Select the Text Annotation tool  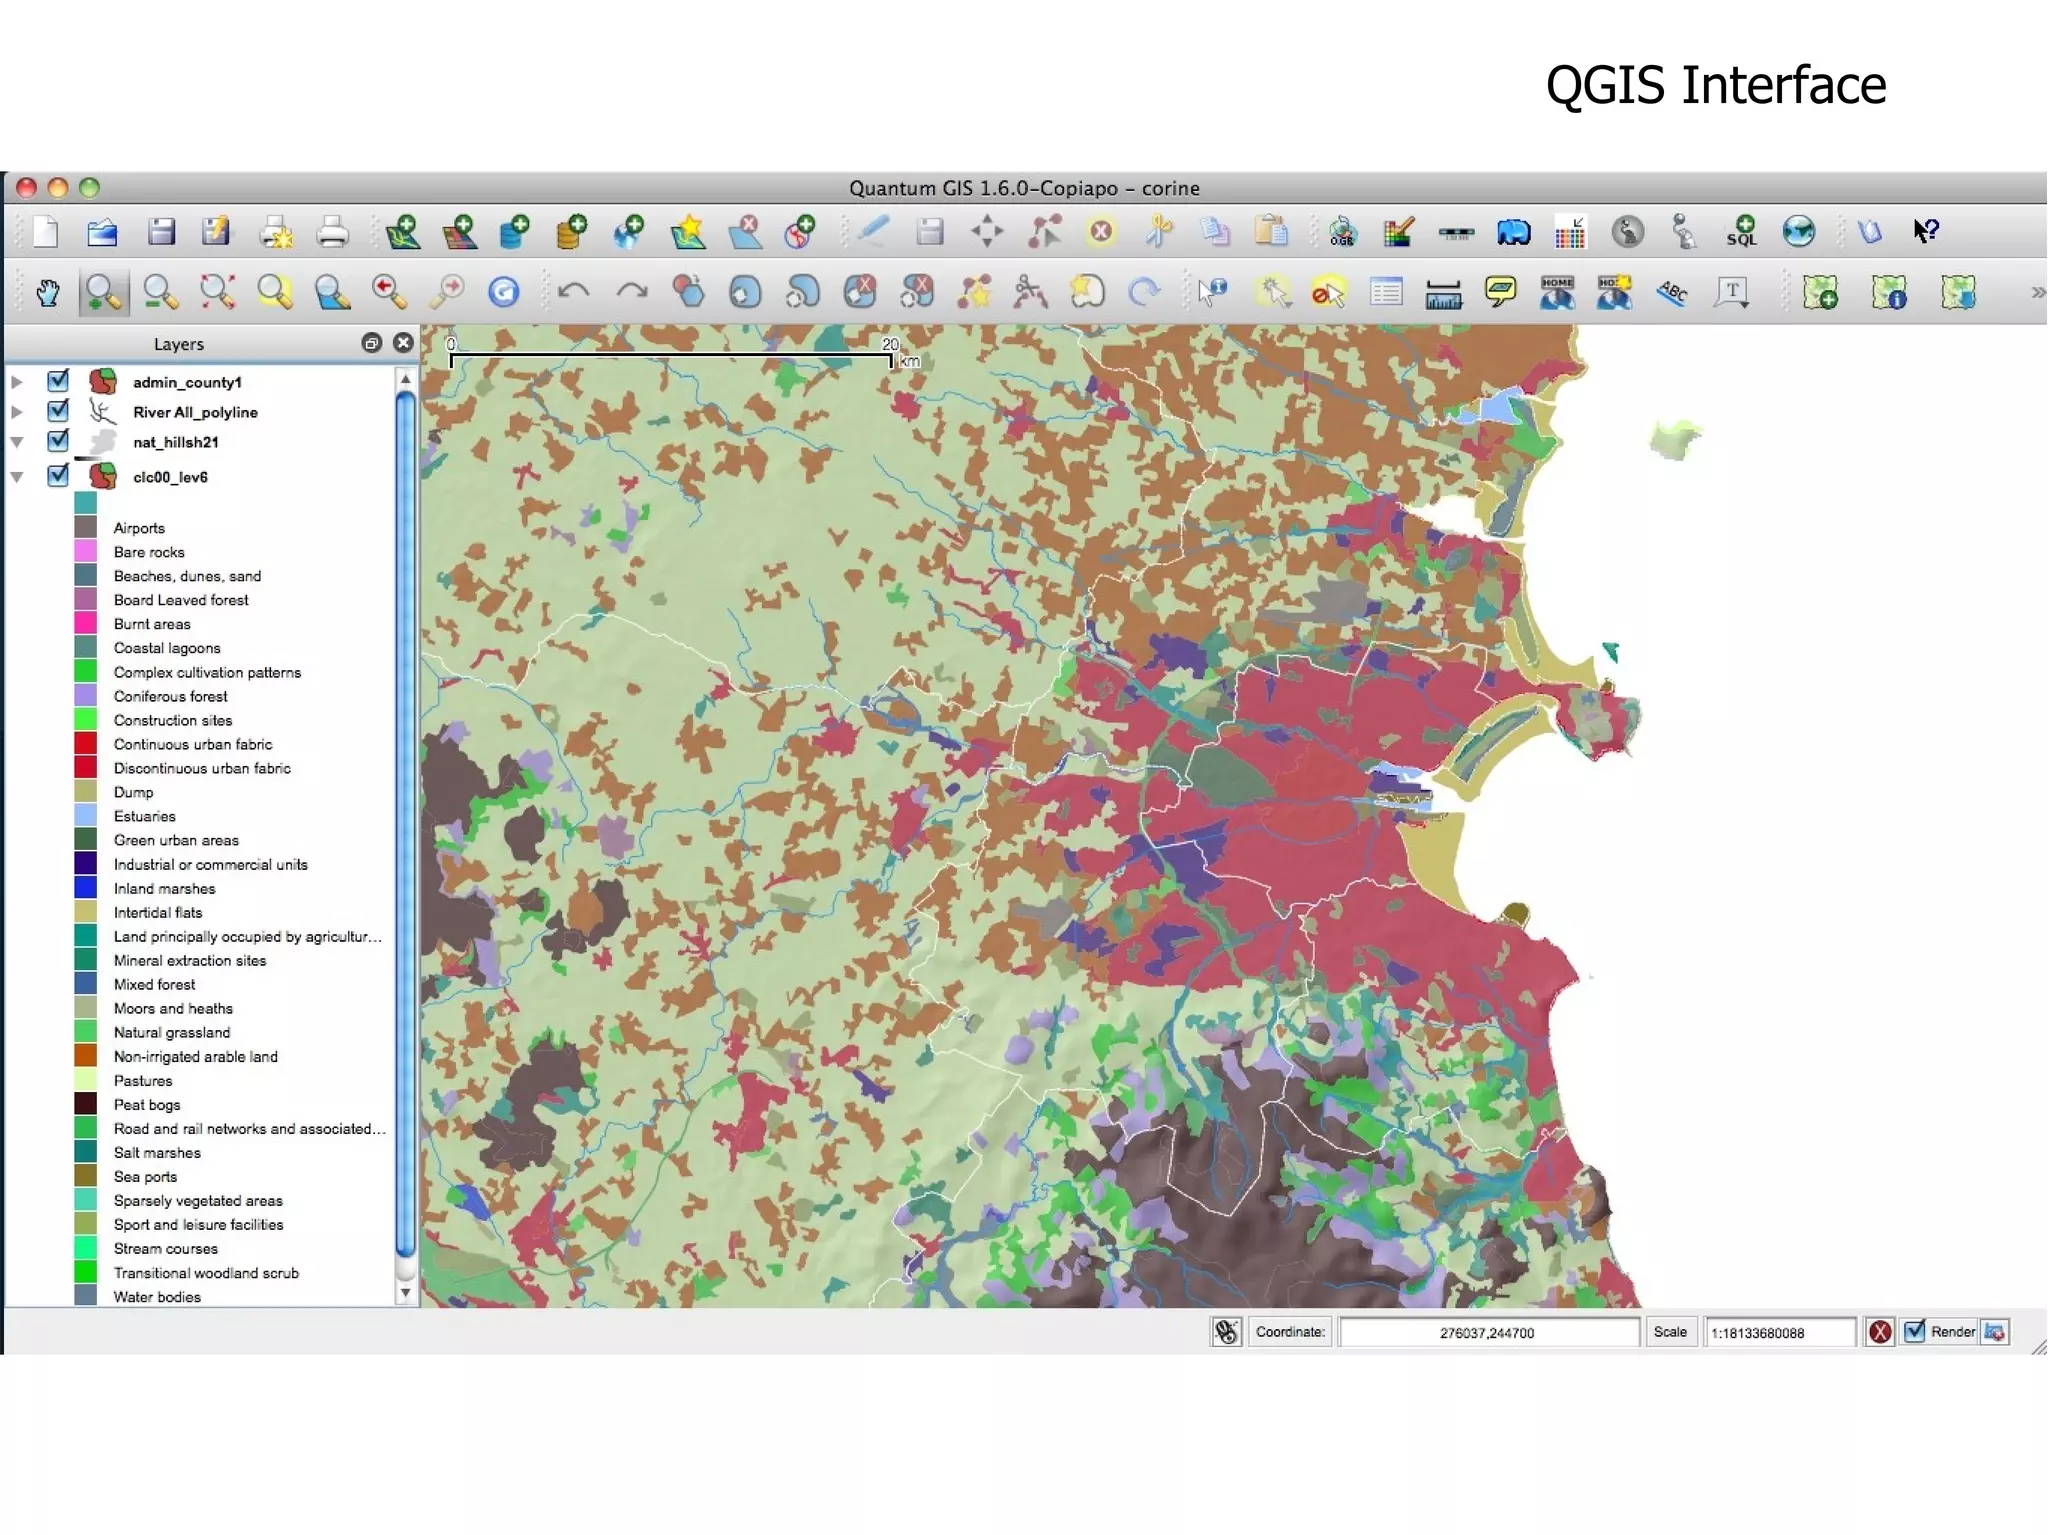coord(1732,292)
